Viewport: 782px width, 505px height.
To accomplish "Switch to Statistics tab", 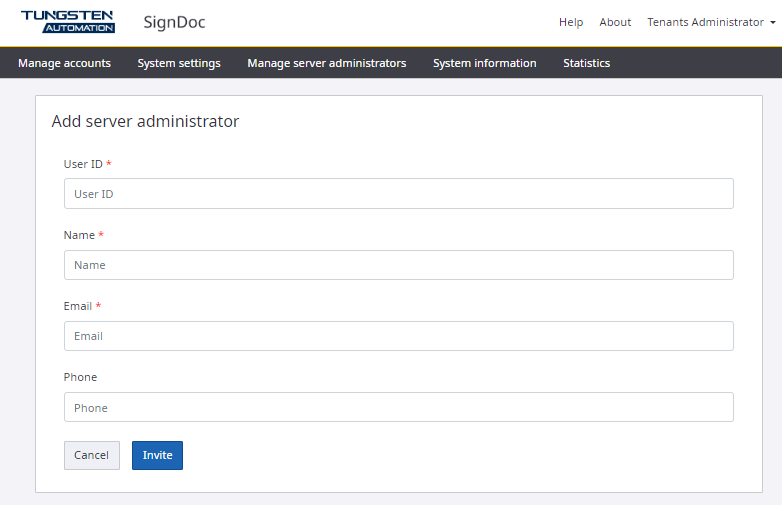I will pyautogui.click(x=586, y=63).
